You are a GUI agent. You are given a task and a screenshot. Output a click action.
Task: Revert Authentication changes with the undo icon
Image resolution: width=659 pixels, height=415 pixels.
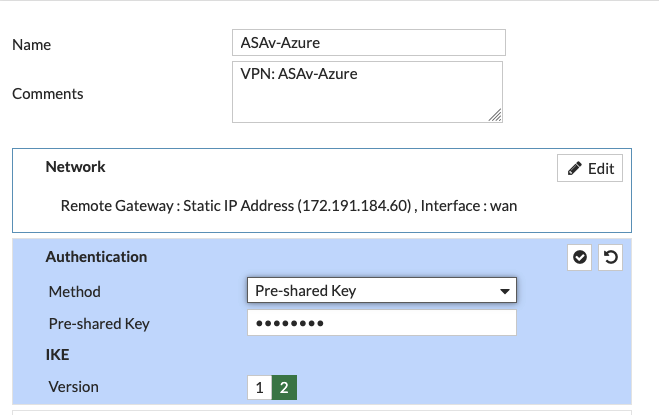pos(609,258)
